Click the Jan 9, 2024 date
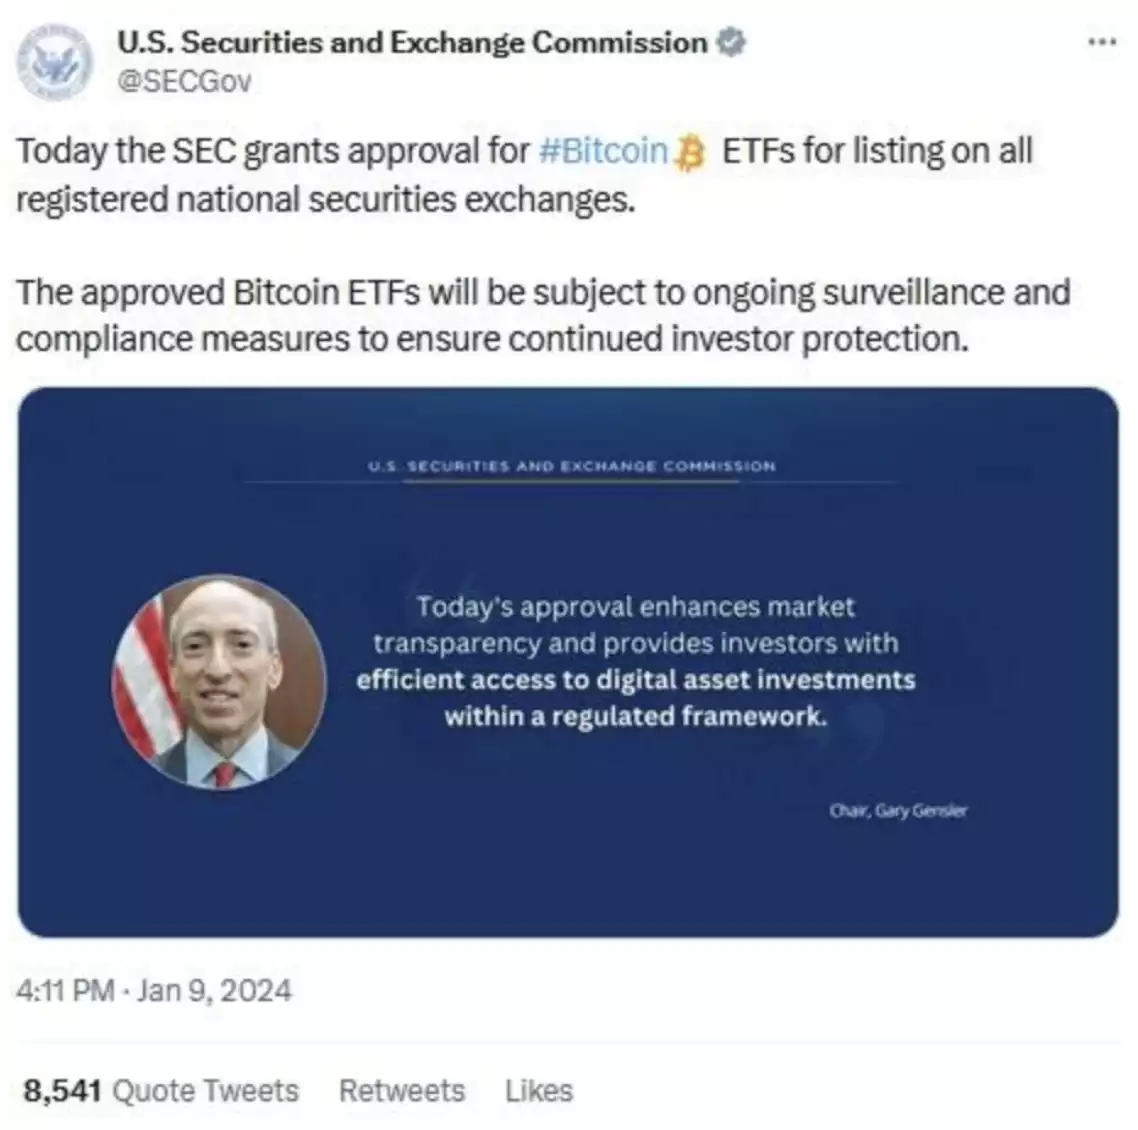 pyautogui.click(x=214, y=990)
